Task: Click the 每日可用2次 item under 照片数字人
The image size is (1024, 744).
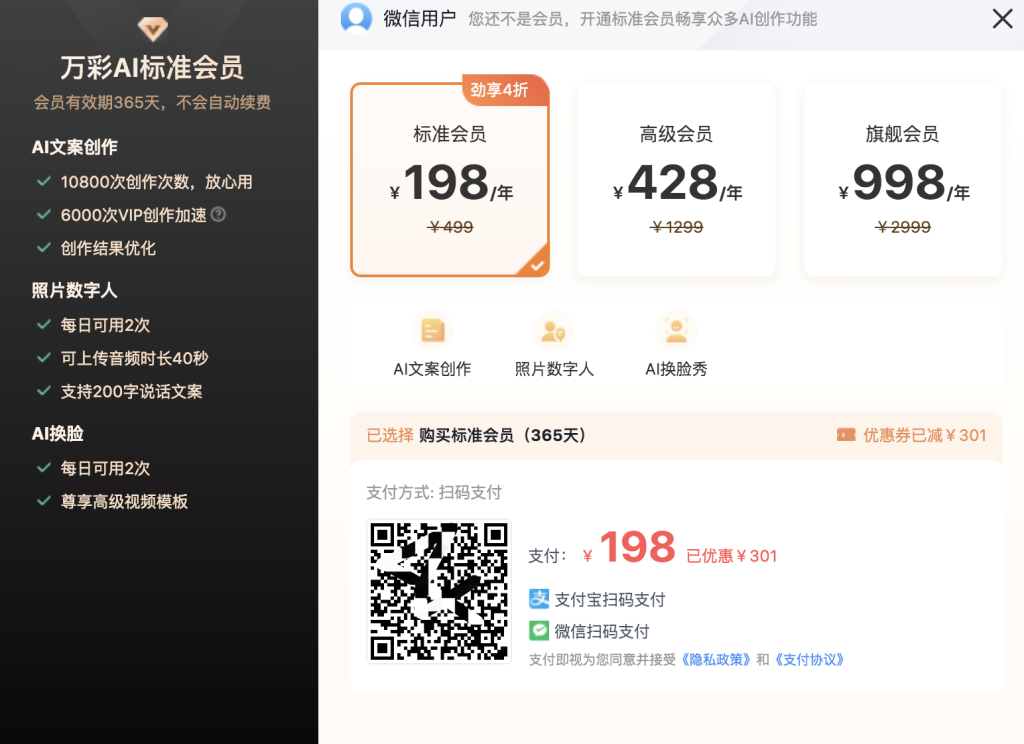Action: click(105, 325)
